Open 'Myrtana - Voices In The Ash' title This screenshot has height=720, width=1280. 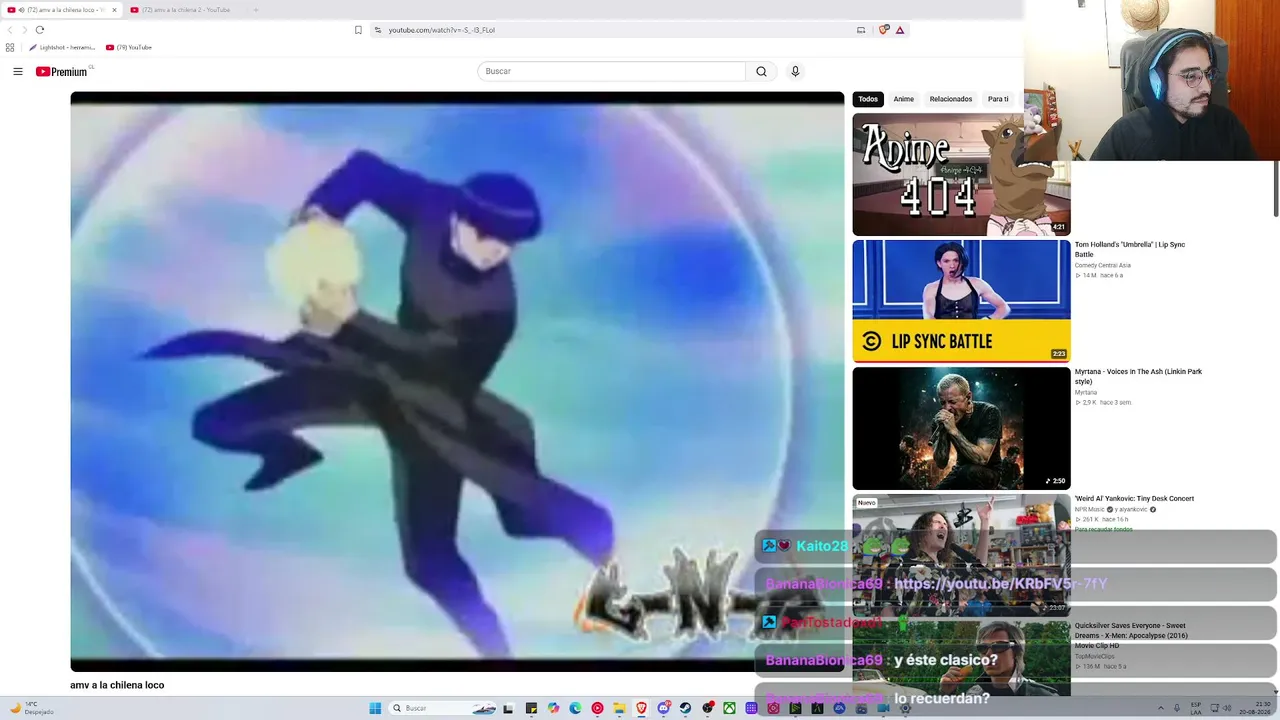click(x=1138, y=376)
